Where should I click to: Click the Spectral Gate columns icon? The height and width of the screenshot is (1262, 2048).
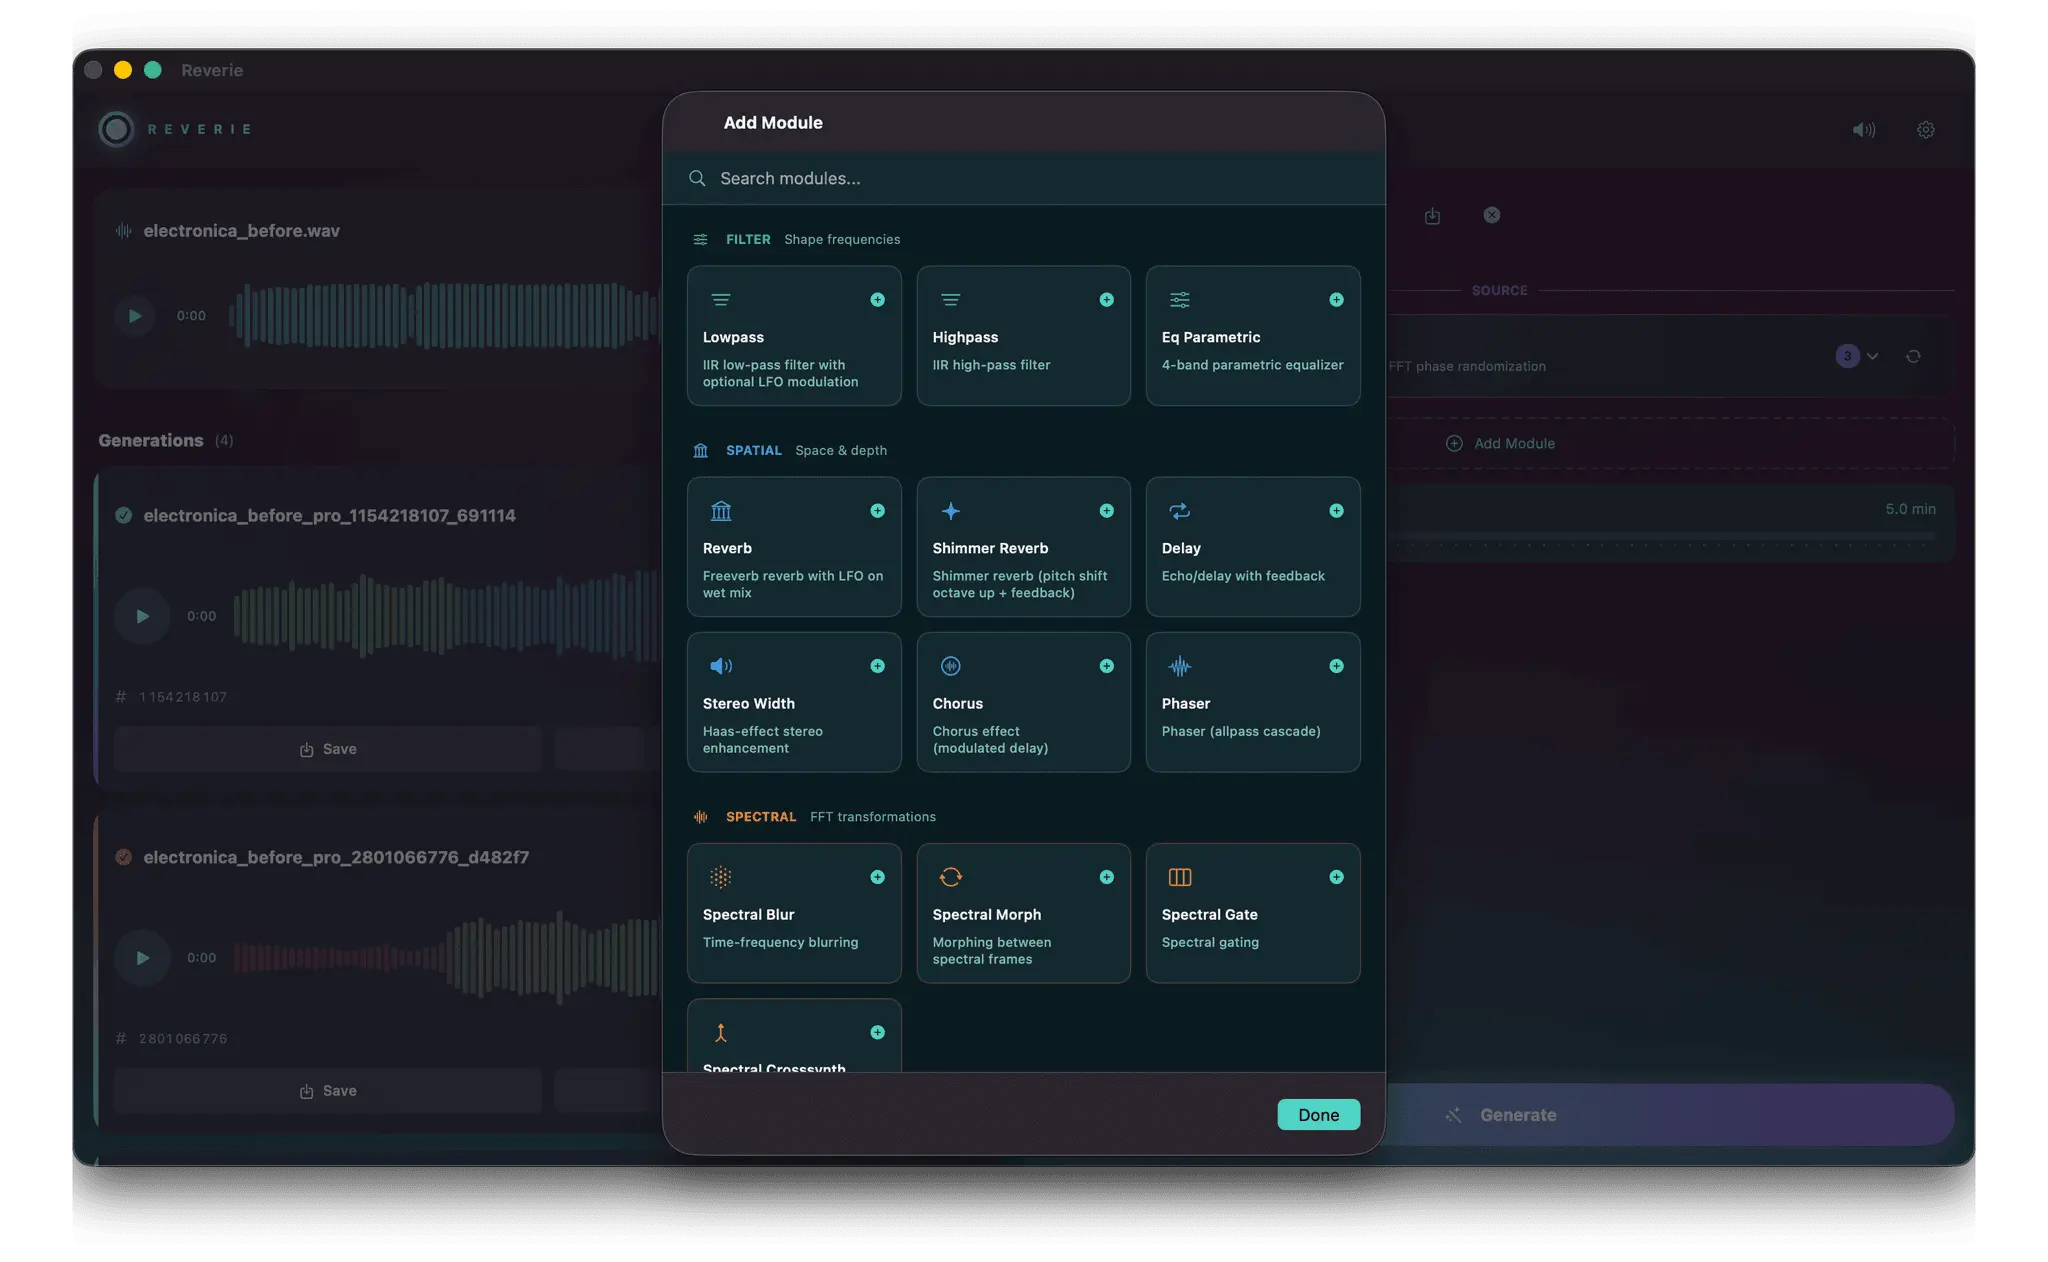coord(1180,877)
